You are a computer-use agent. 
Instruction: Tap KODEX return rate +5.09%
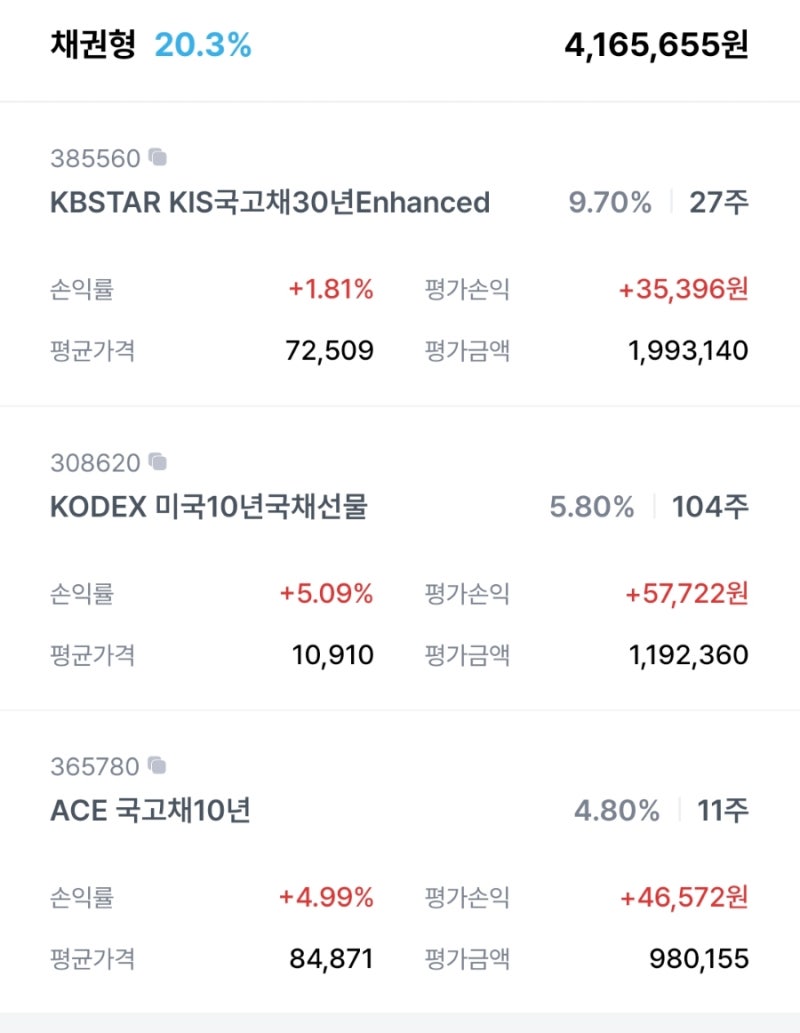[327, 594]
